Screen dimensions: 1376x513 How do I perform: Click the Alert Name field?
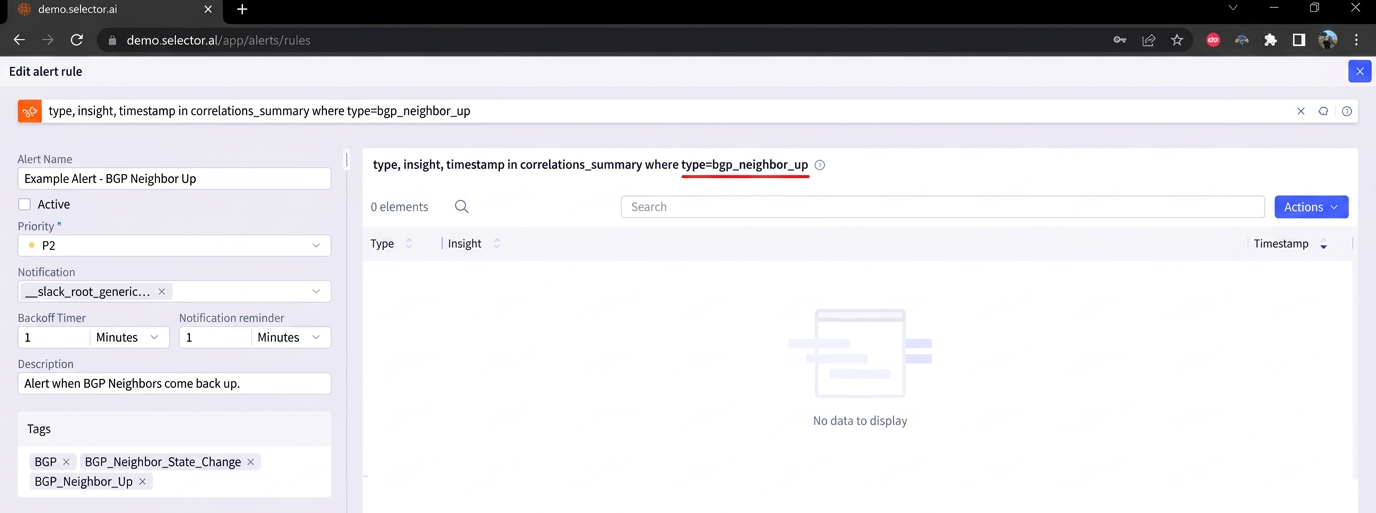point(174,178)
